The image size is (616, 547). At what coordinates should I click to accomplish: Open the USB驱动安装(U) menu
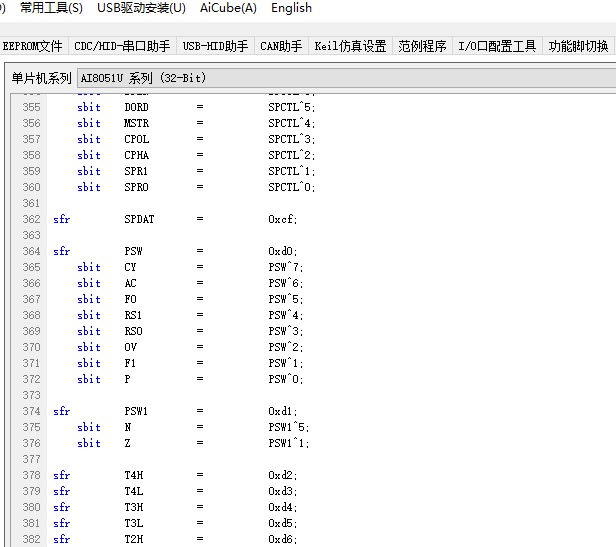(x=141, y=8)
